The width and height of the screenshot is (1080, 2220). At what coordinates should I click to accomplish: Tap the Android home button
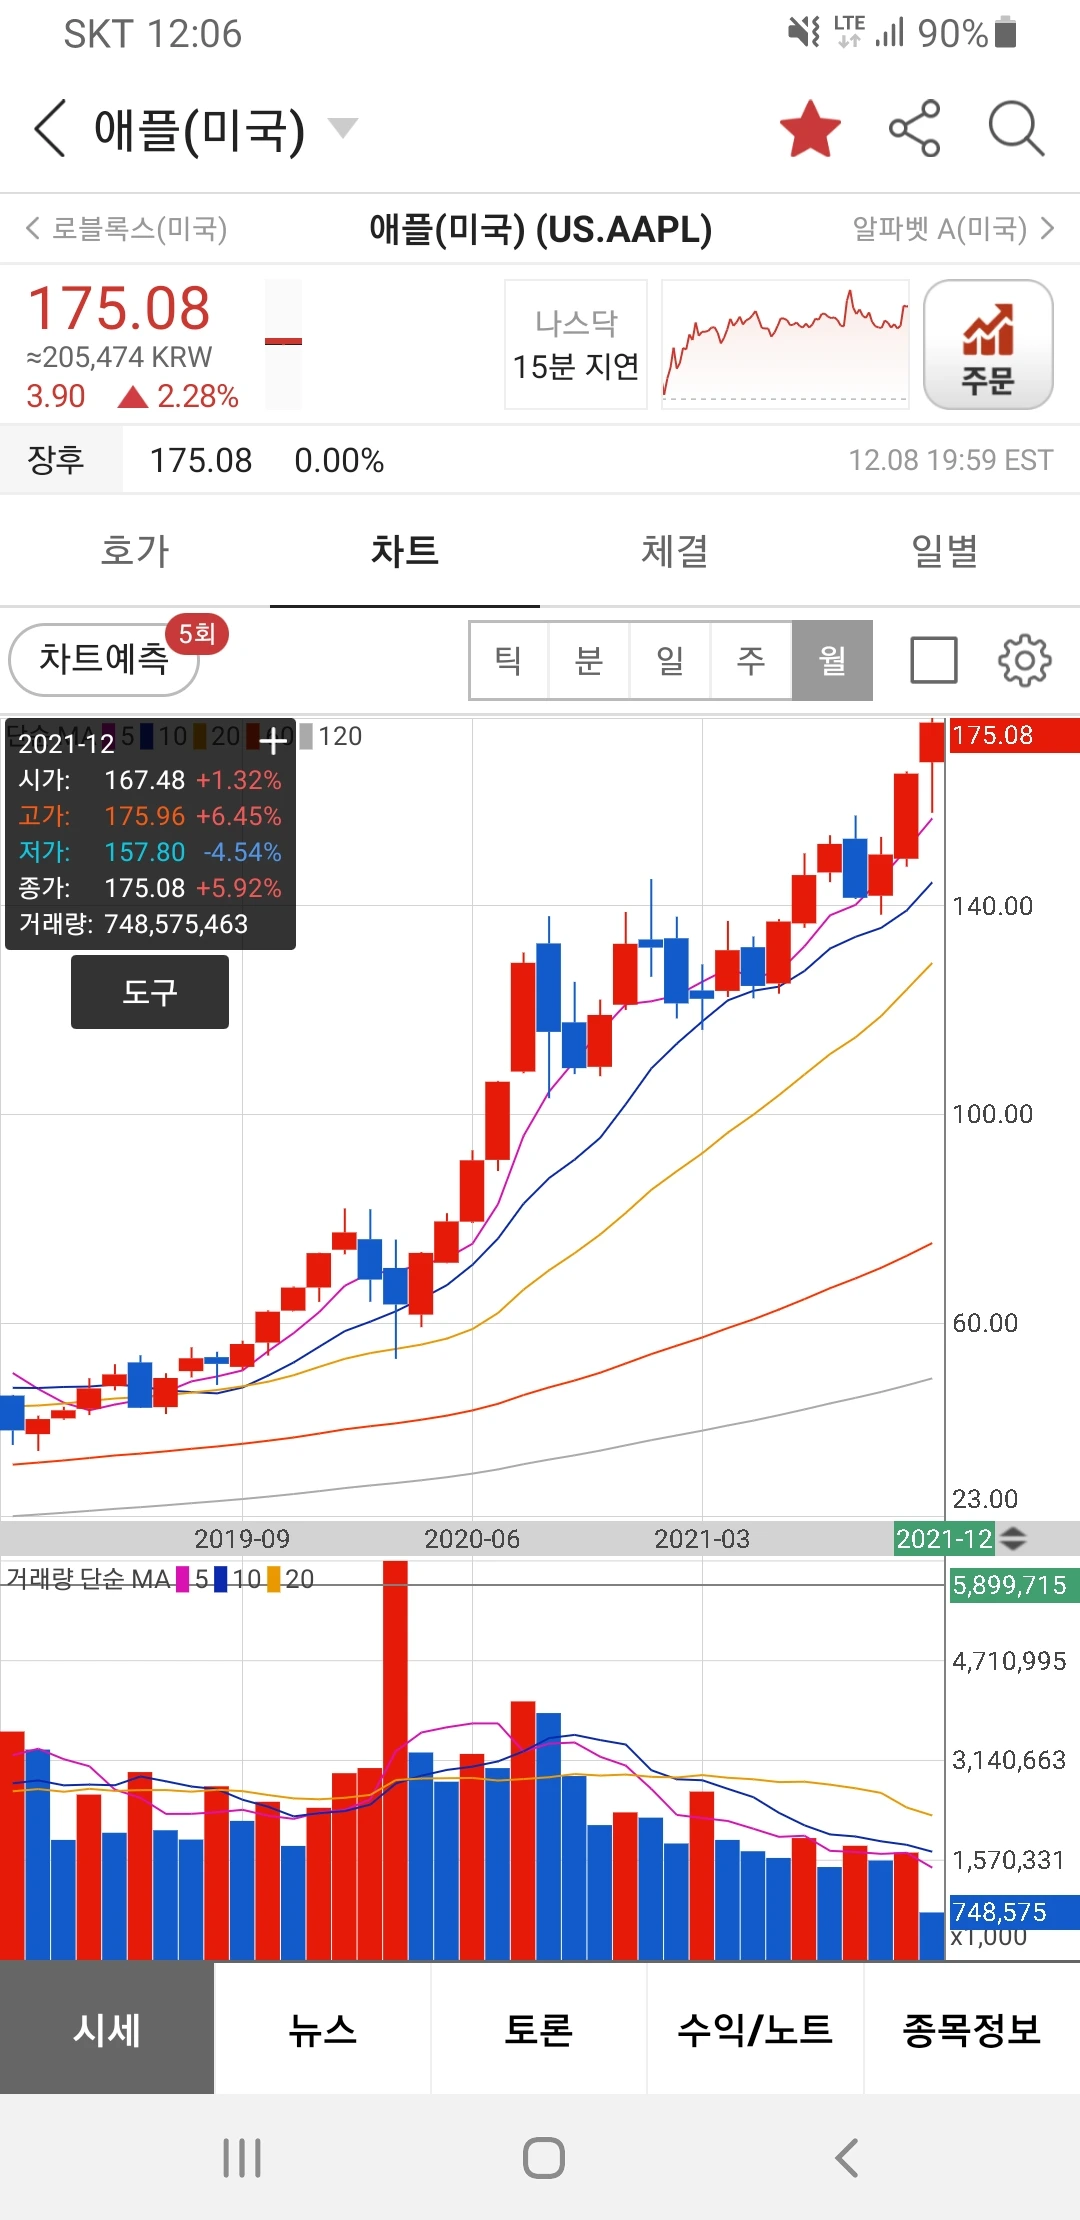[x=544, y=2158]
